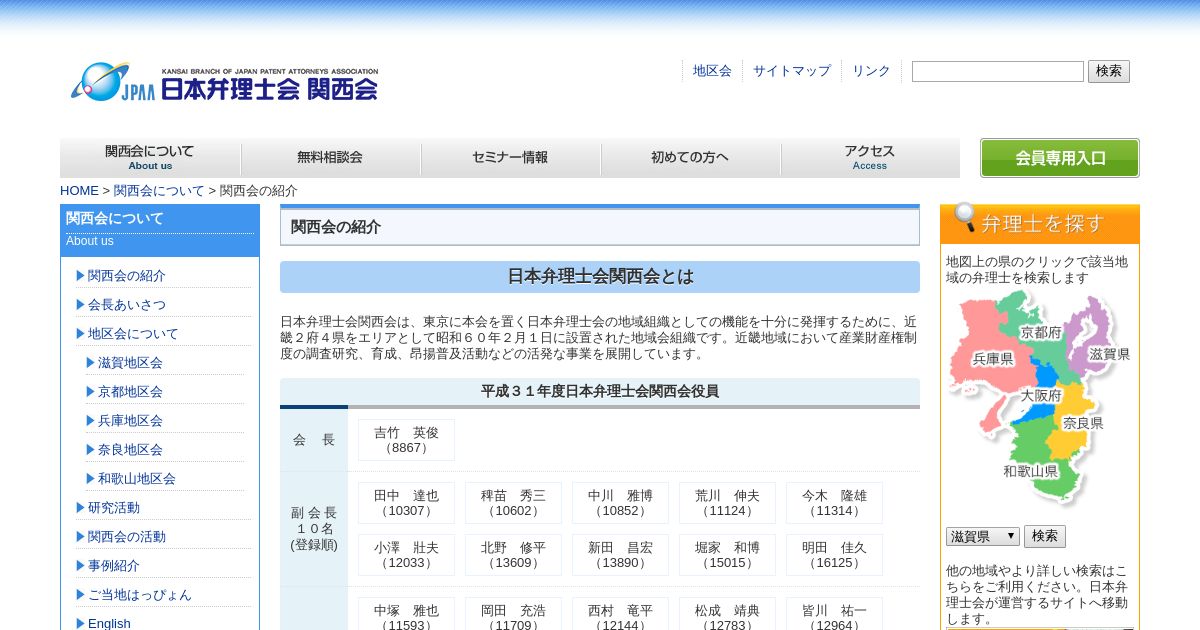This screenshot has width=1200, height=630.
Task: Open the 初めての方へ menu
Action: coord(690,158)
